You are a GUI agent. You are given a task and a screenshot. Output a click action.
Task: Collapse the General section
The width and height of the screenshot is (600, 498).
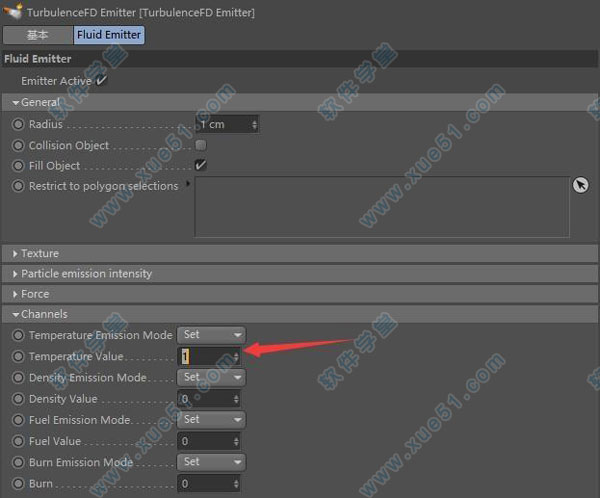[x=16, y=103]
